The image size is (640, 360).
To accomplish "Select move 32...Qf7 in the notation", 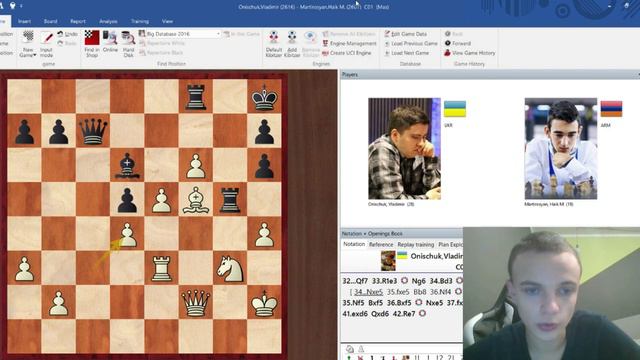I will pos(355,281).
